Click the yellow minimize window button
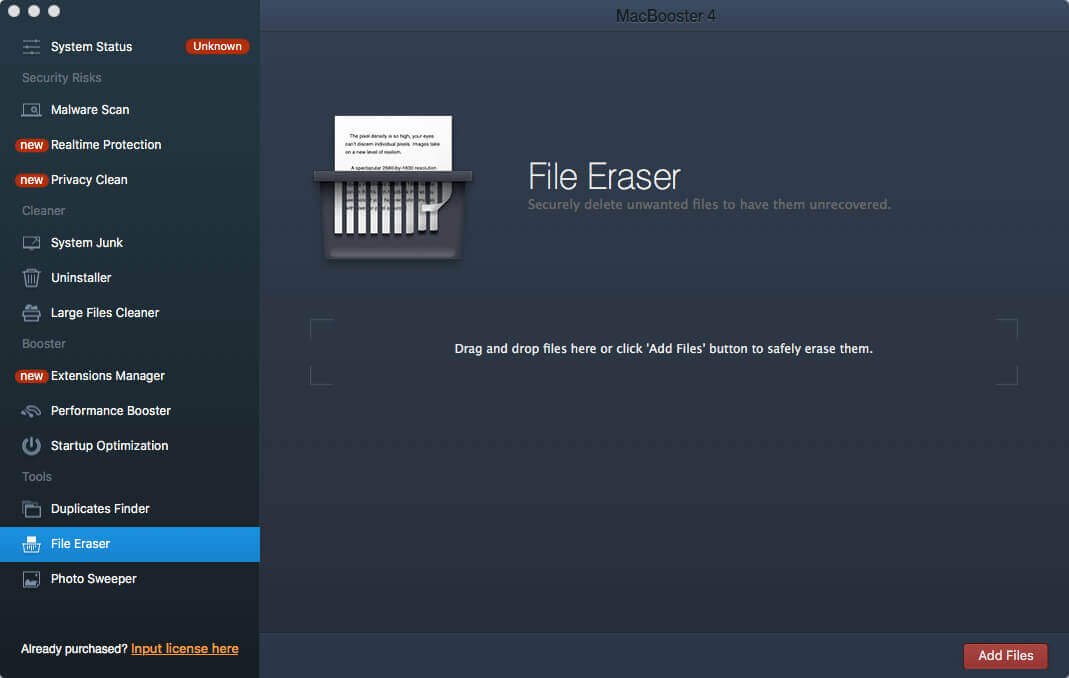Viewport: 1069px width, 678px height. pos(34,10)
